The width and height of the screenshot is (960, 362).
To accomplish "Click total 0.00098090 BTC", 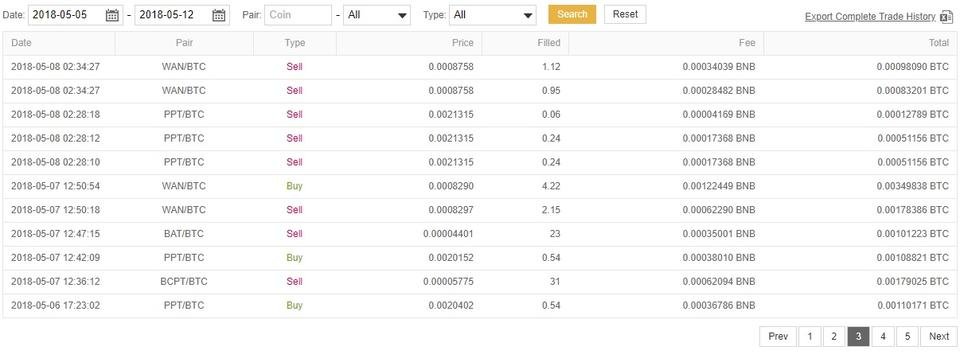I will tap(912, 67).
